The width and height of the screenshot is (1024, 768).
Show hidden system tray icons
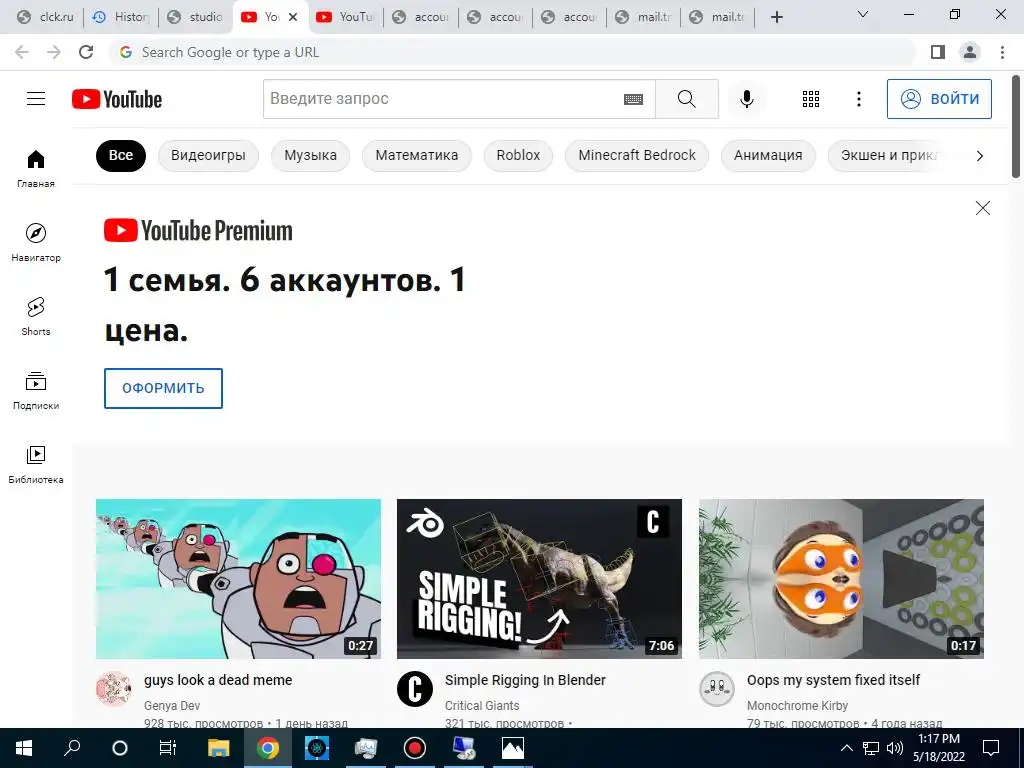(846, 748)
